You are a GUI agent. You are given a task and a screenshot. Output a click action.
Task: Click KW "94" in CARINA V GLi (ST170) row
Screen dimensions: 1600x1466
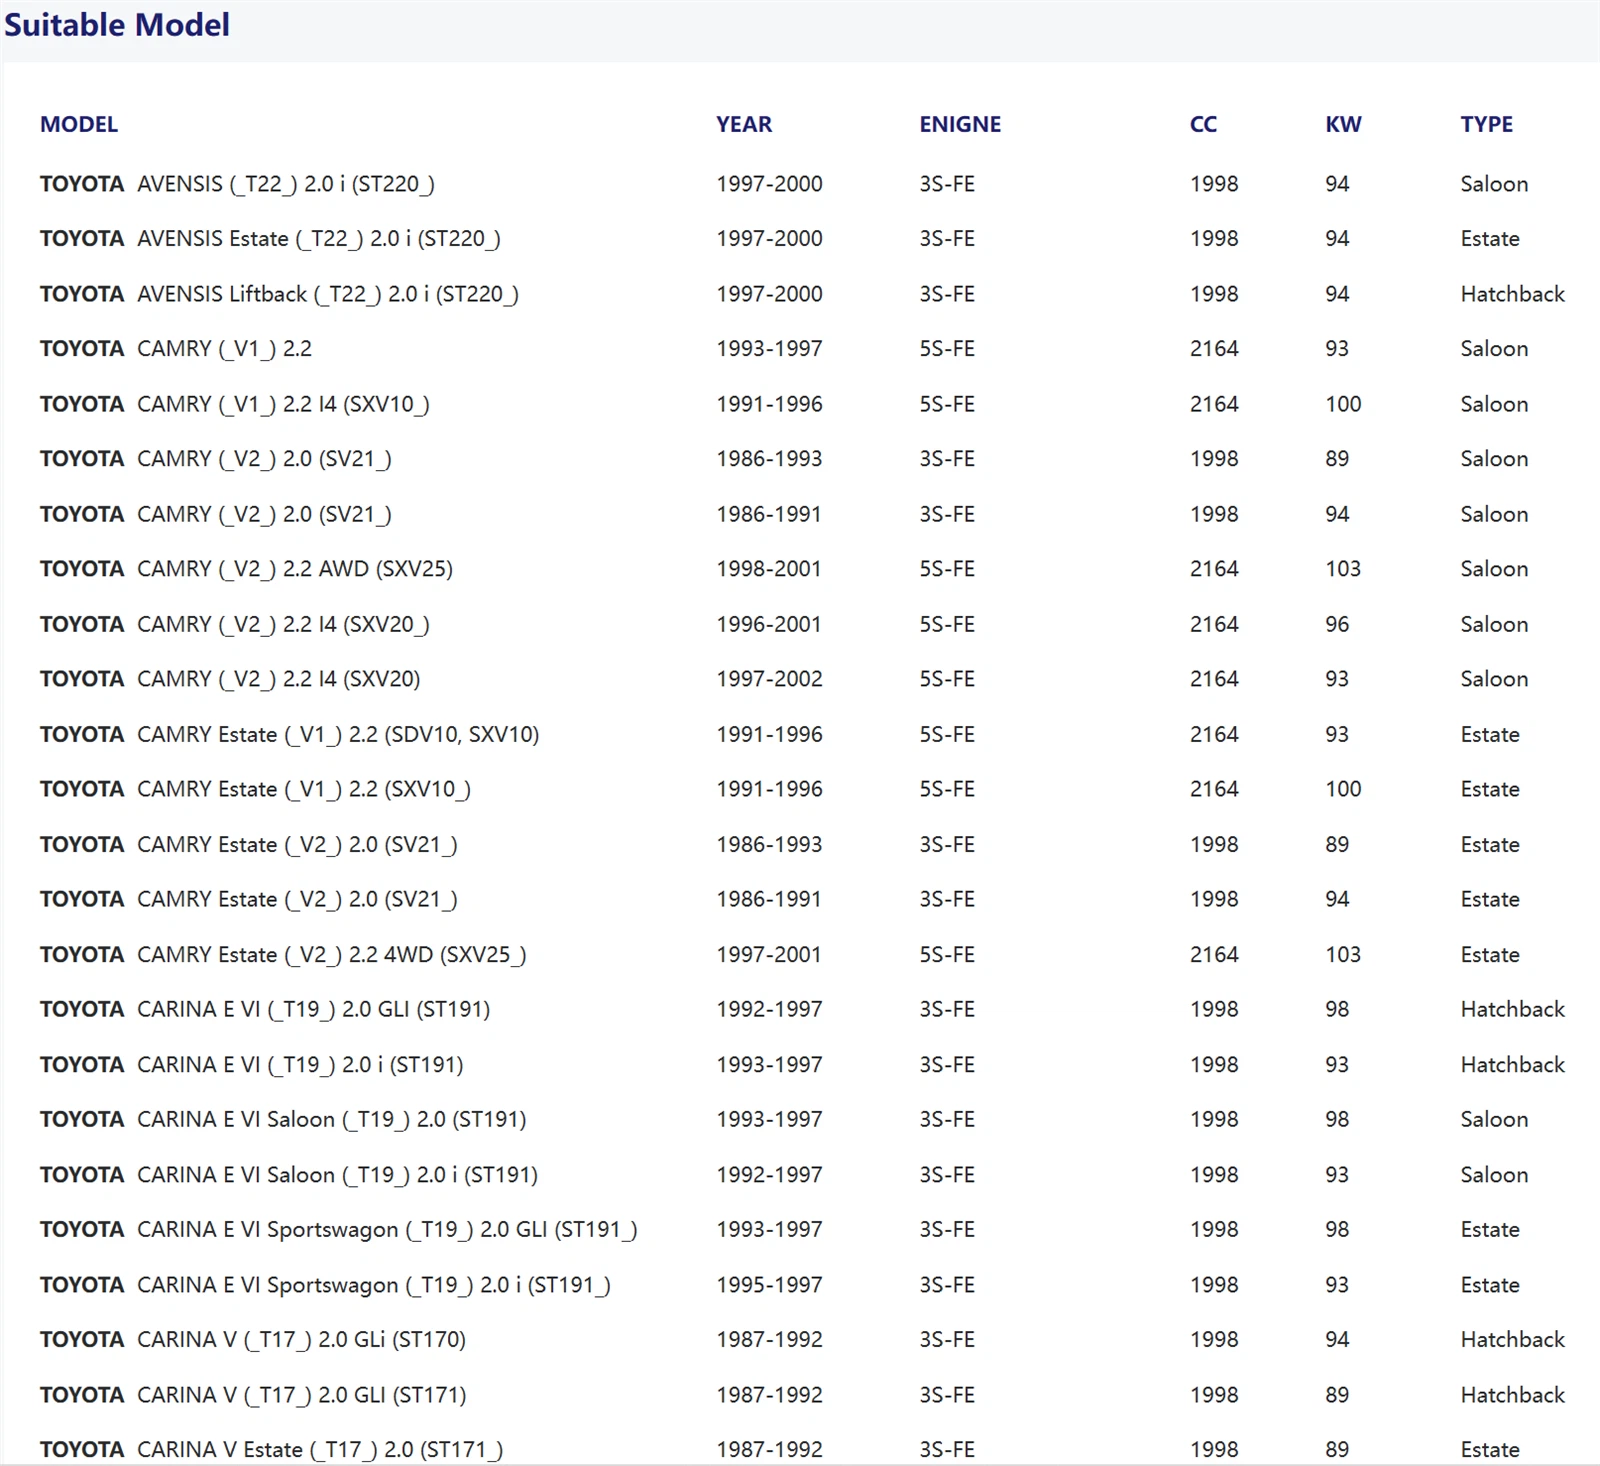pos(1337,1340)
